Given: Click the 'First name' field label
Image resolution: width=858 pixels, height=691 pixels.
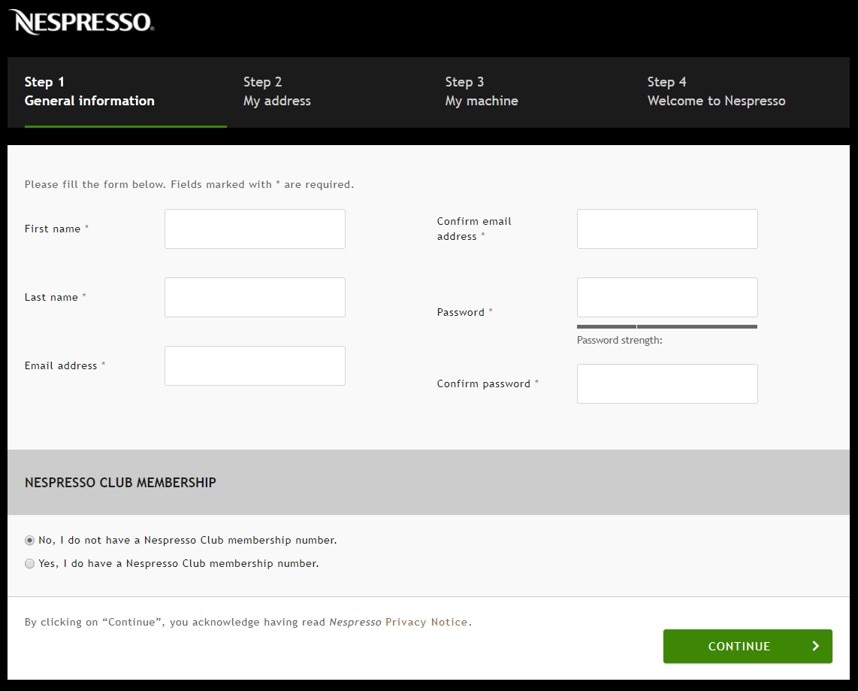Looking at the screenshot, I should click(x=53, y=229).
